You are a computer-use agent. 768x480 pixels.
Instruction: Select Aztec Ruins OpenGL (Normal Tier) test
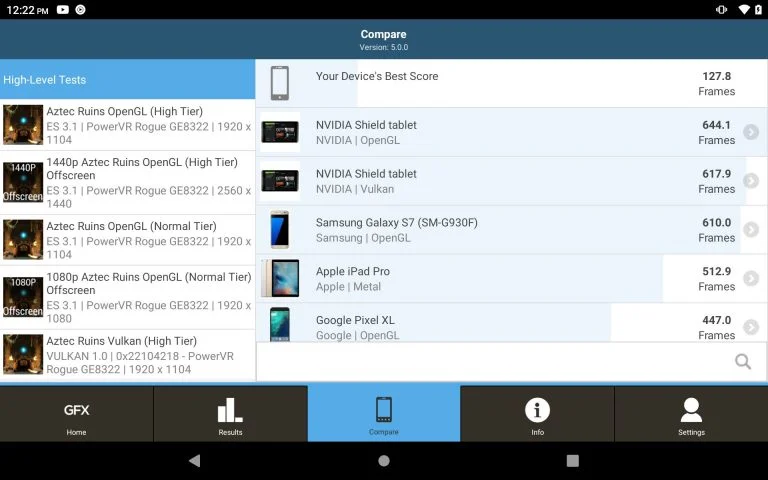tap(127, 240)
